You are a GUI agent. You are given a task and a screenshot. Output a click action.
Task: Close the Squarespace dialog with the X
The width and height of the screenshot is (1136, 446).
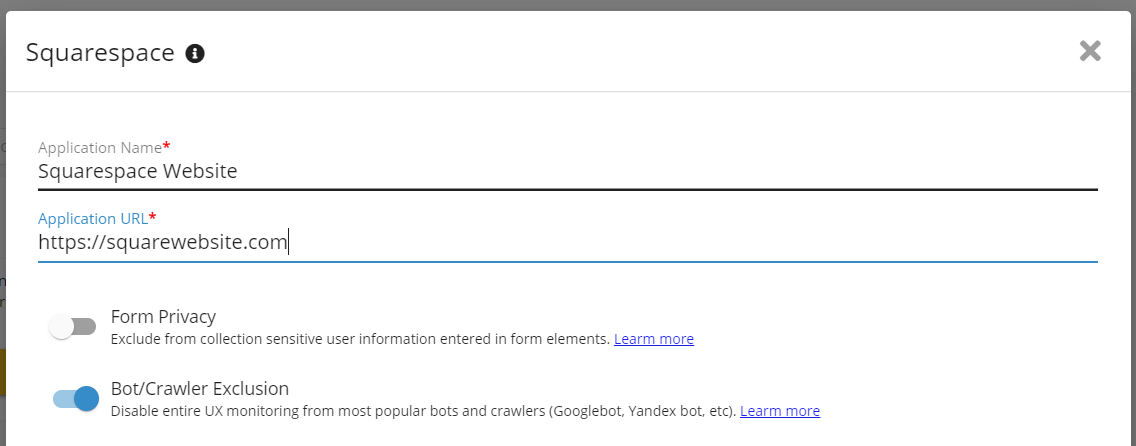[x=1090, y=51]
